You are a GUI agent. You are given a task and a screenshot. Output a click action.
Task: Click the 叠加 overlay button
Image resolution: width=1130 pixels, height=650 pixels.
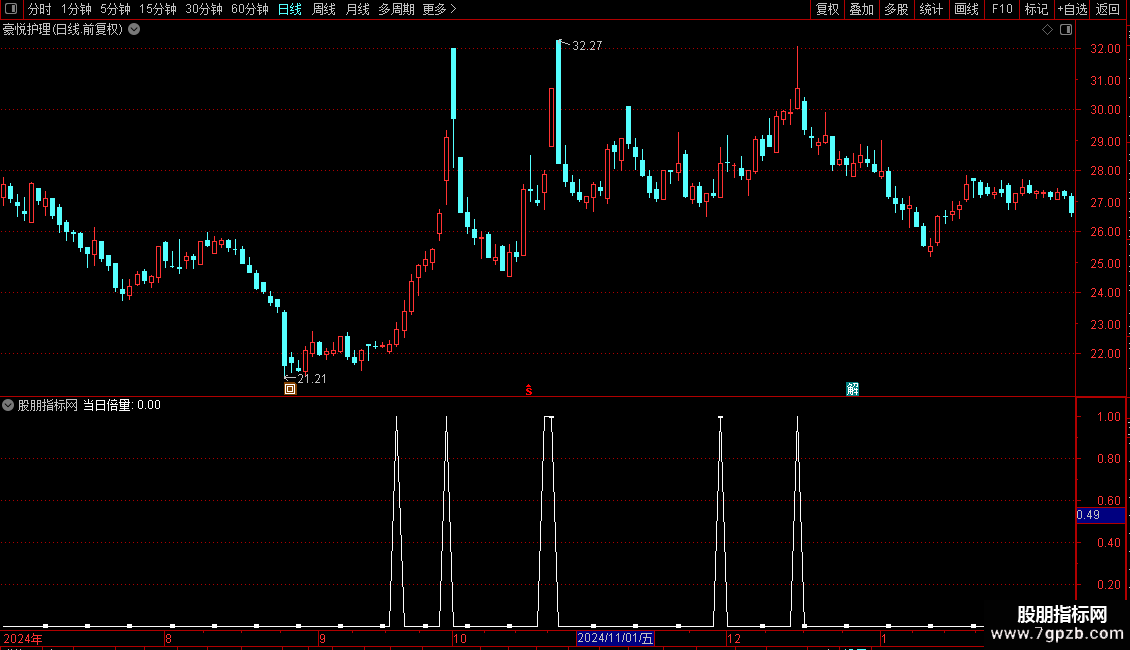coord(861,9)
